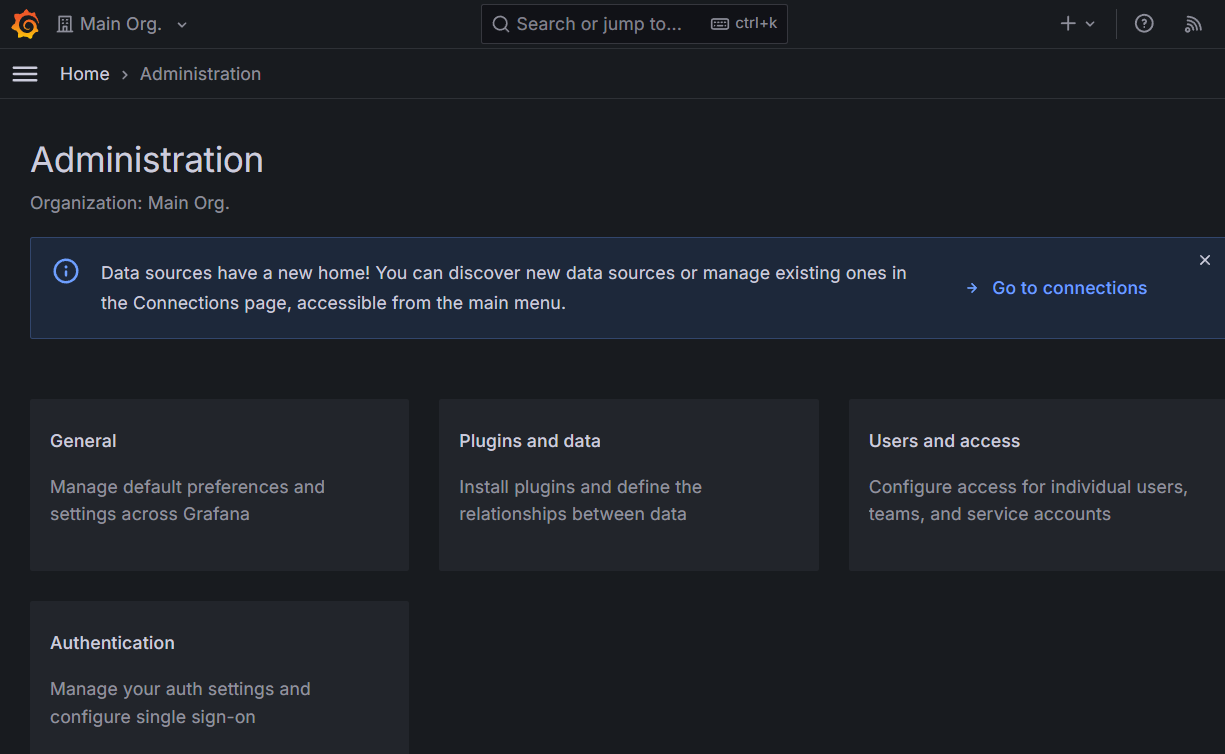Open the Main Org. organization switcher
Viewport: 1225px width, 754px height.
click(122, 24)
